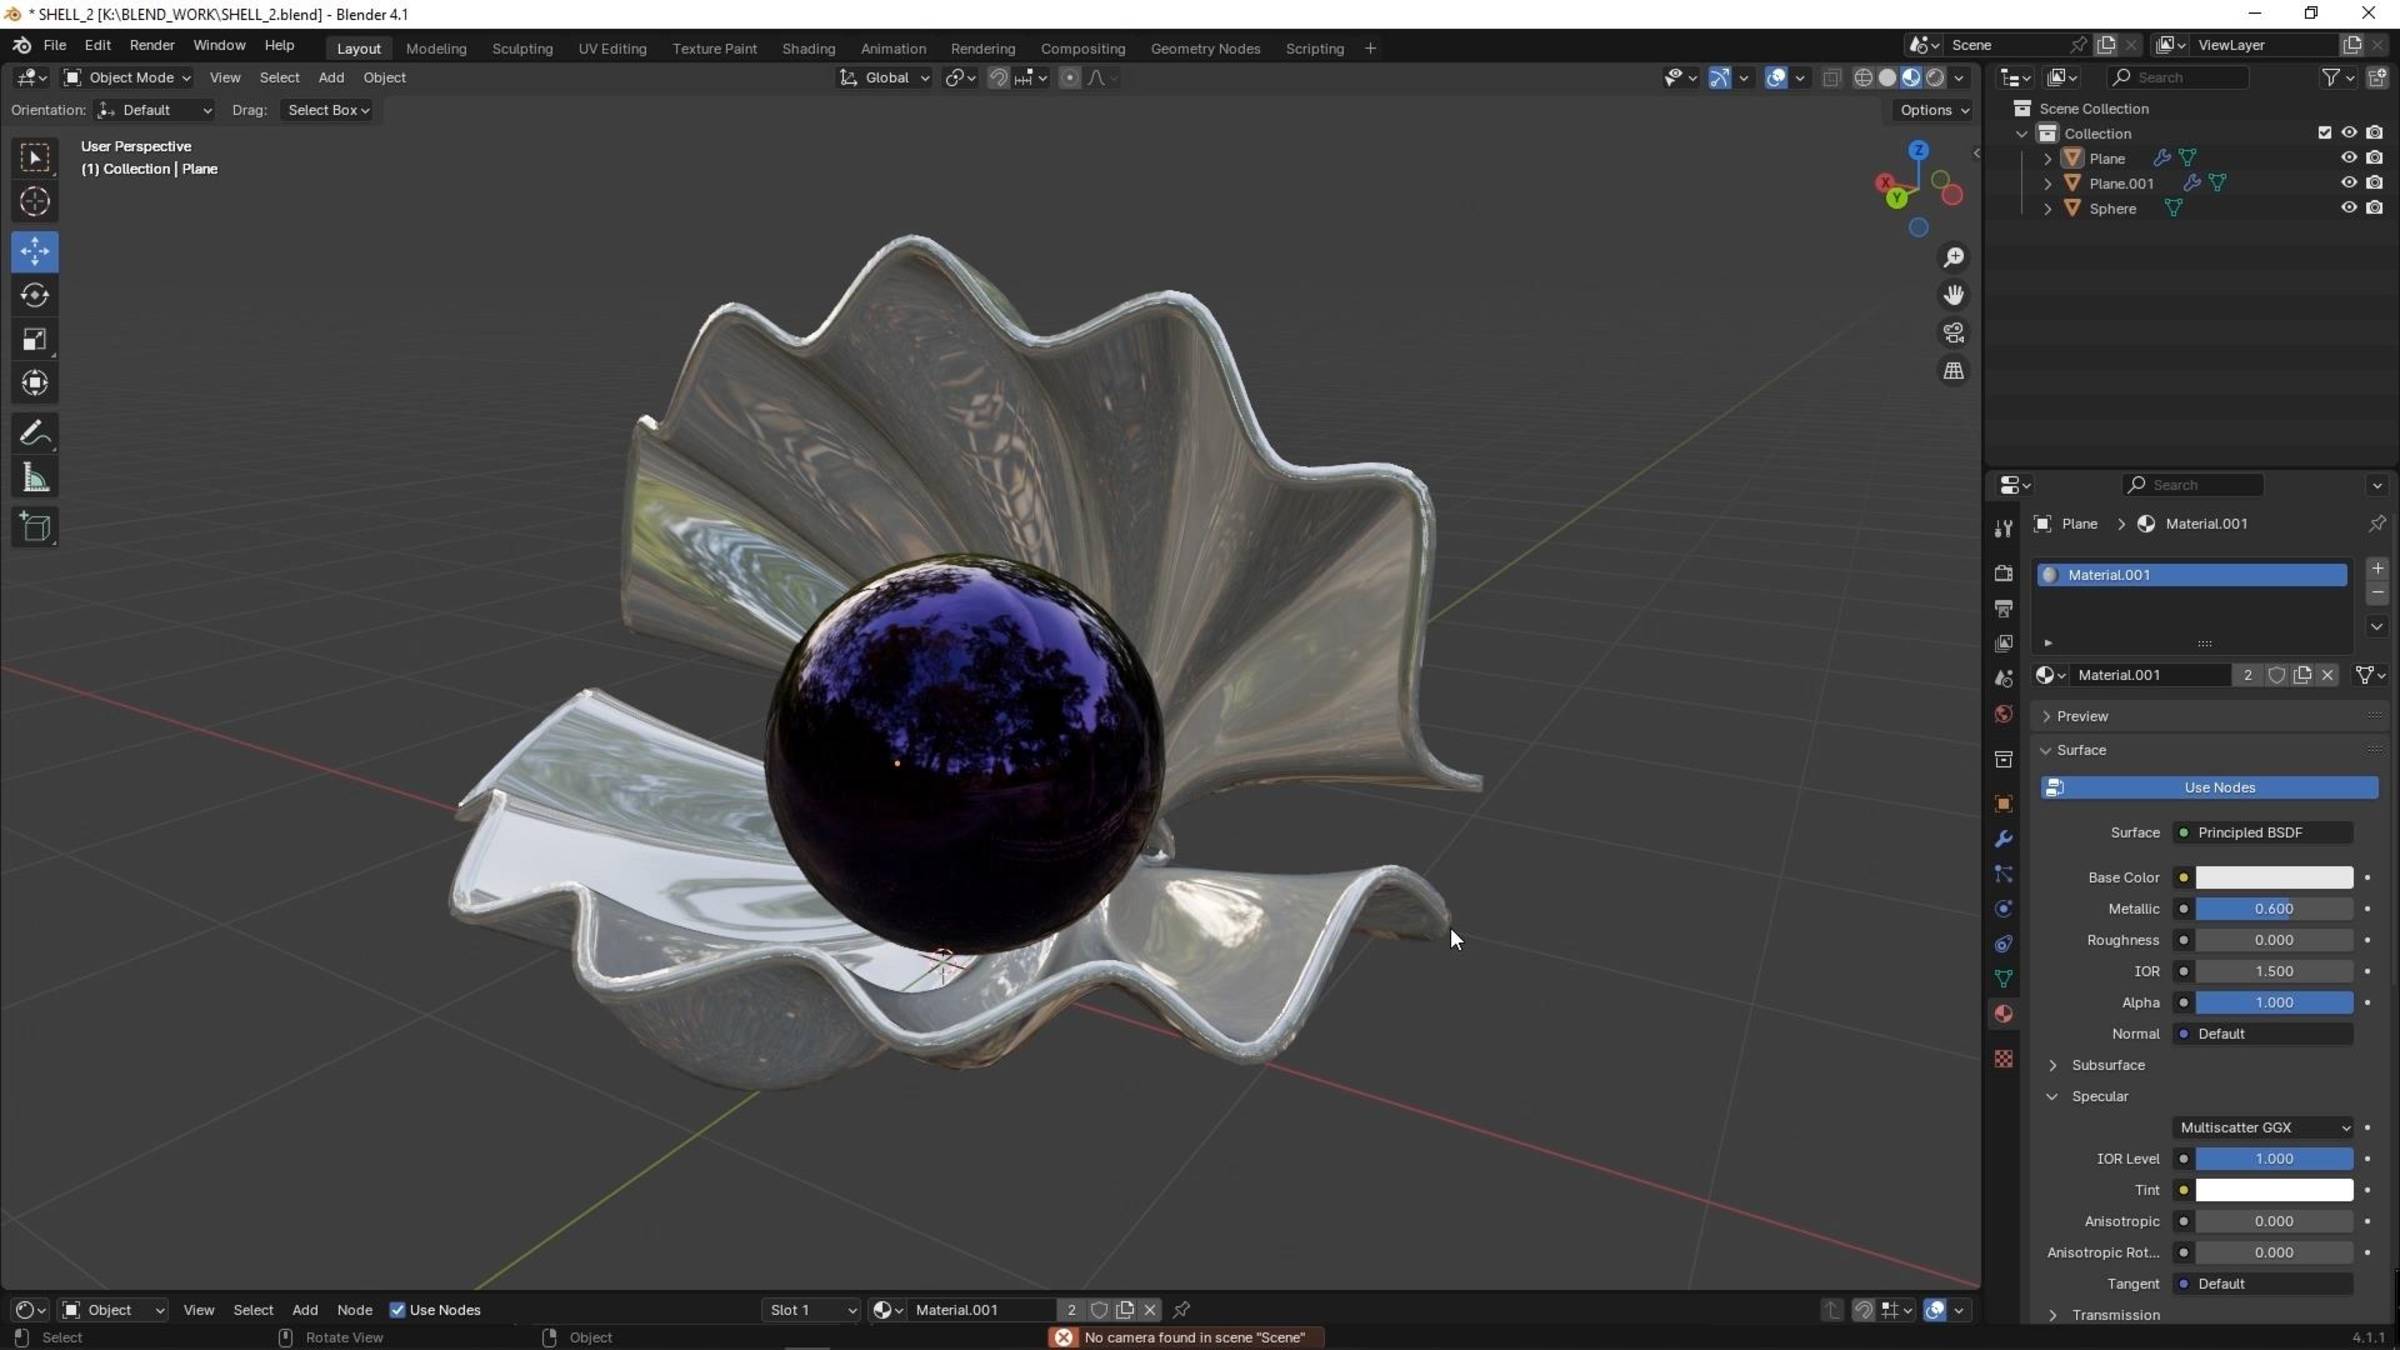Click the Material.001 name field to rename
The width and height of the screenshot is (2400, 1350).
point(2150,674)
